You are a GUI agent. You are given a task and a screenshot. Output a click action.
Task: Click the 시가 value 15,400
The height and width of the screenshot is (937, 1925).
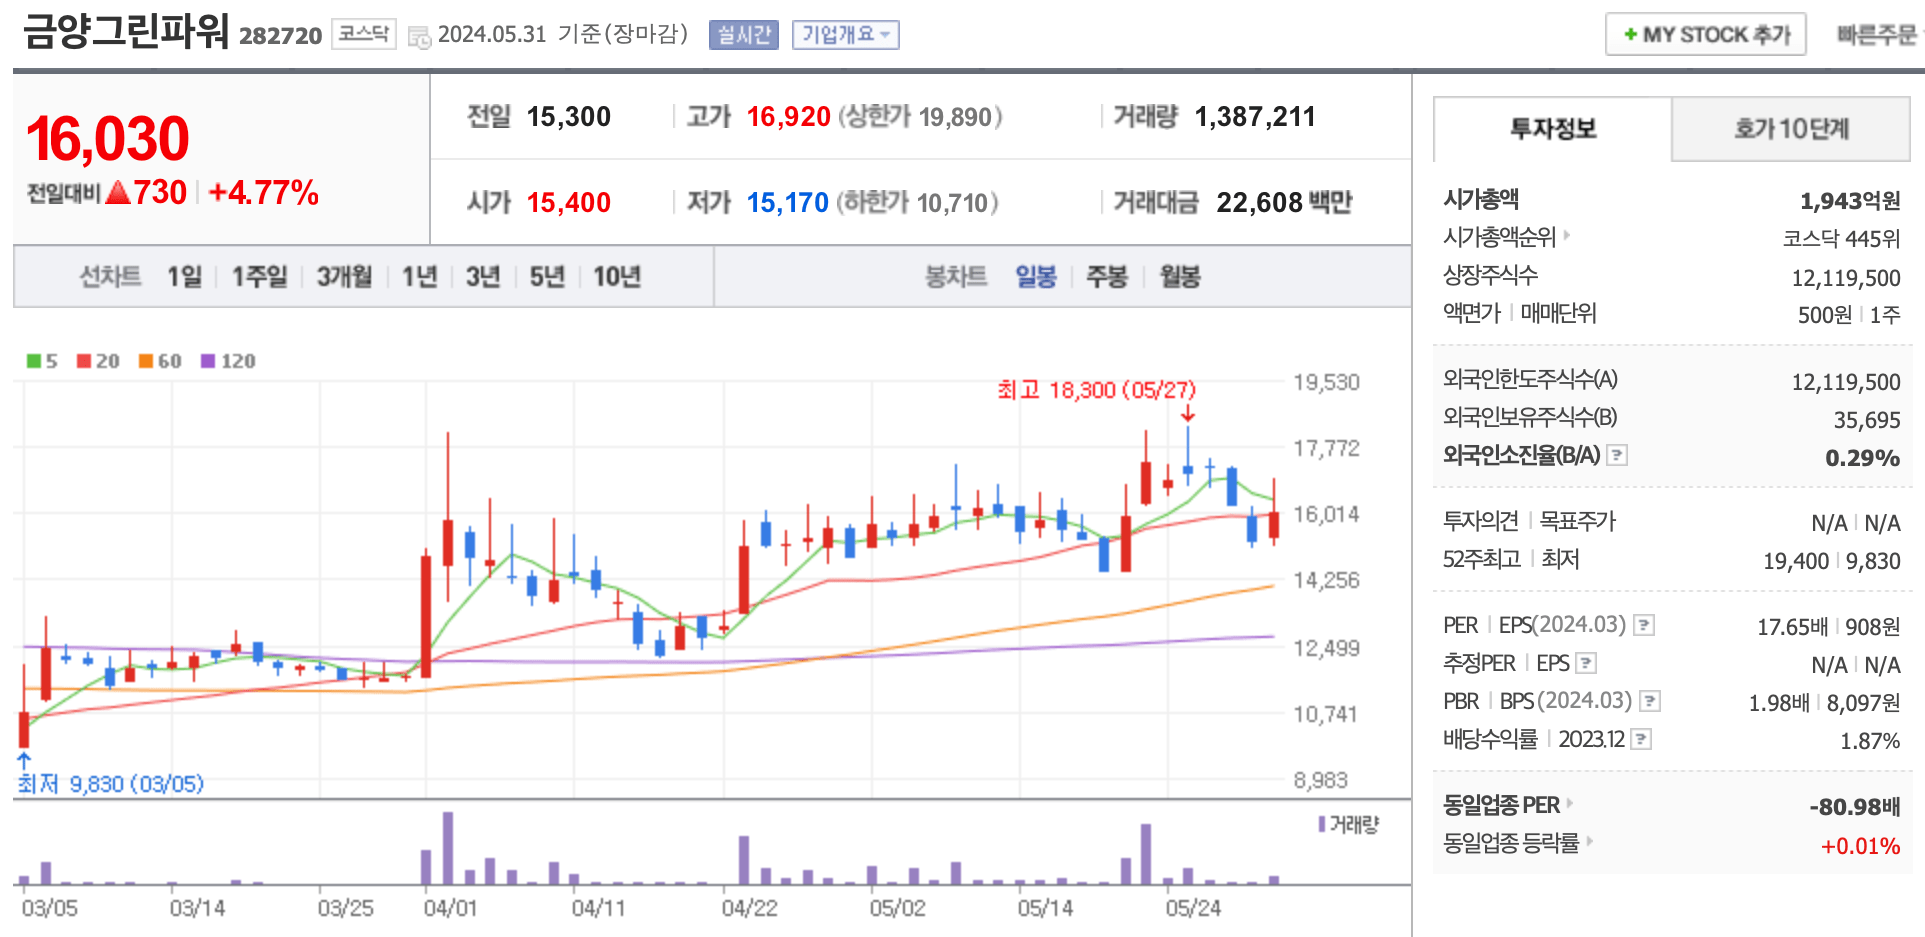click(569, 203)
